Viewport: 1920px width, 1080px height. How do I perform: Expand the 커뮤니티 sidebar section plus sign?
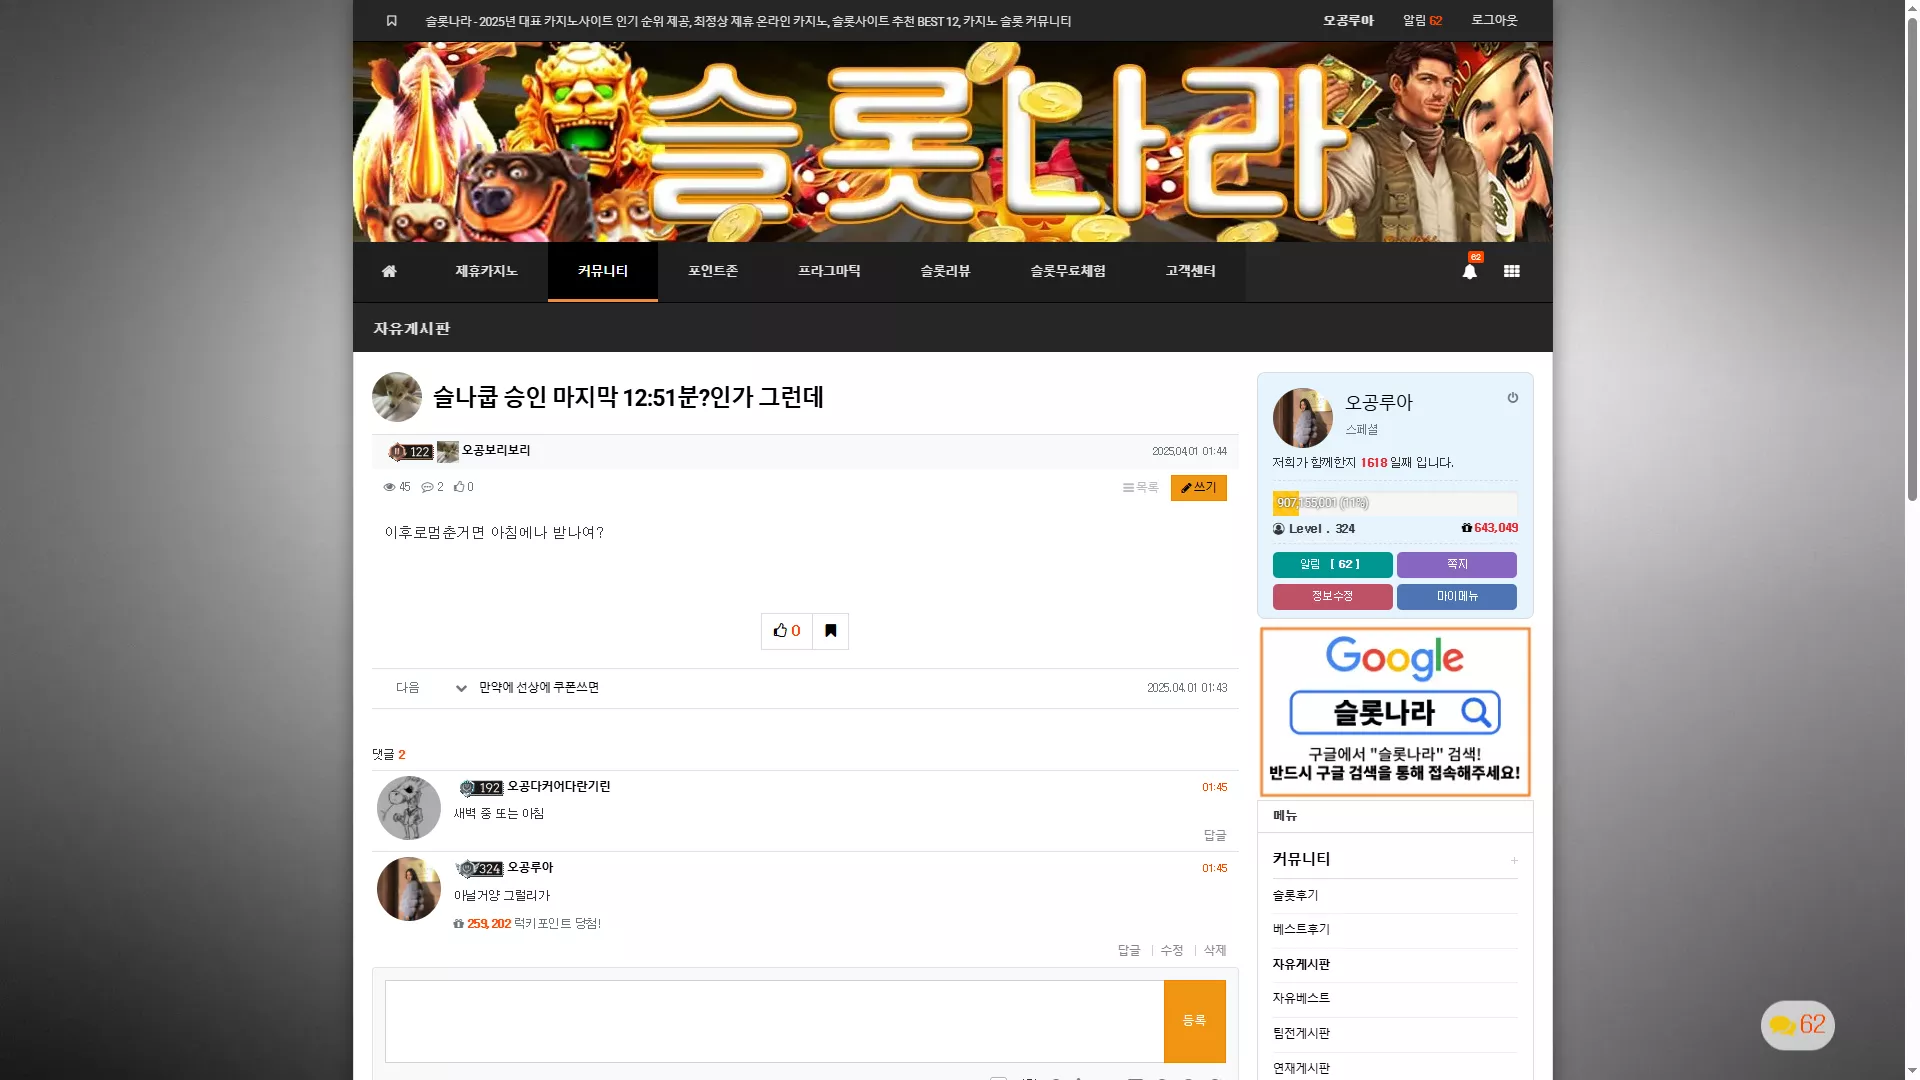point(1514,860)
